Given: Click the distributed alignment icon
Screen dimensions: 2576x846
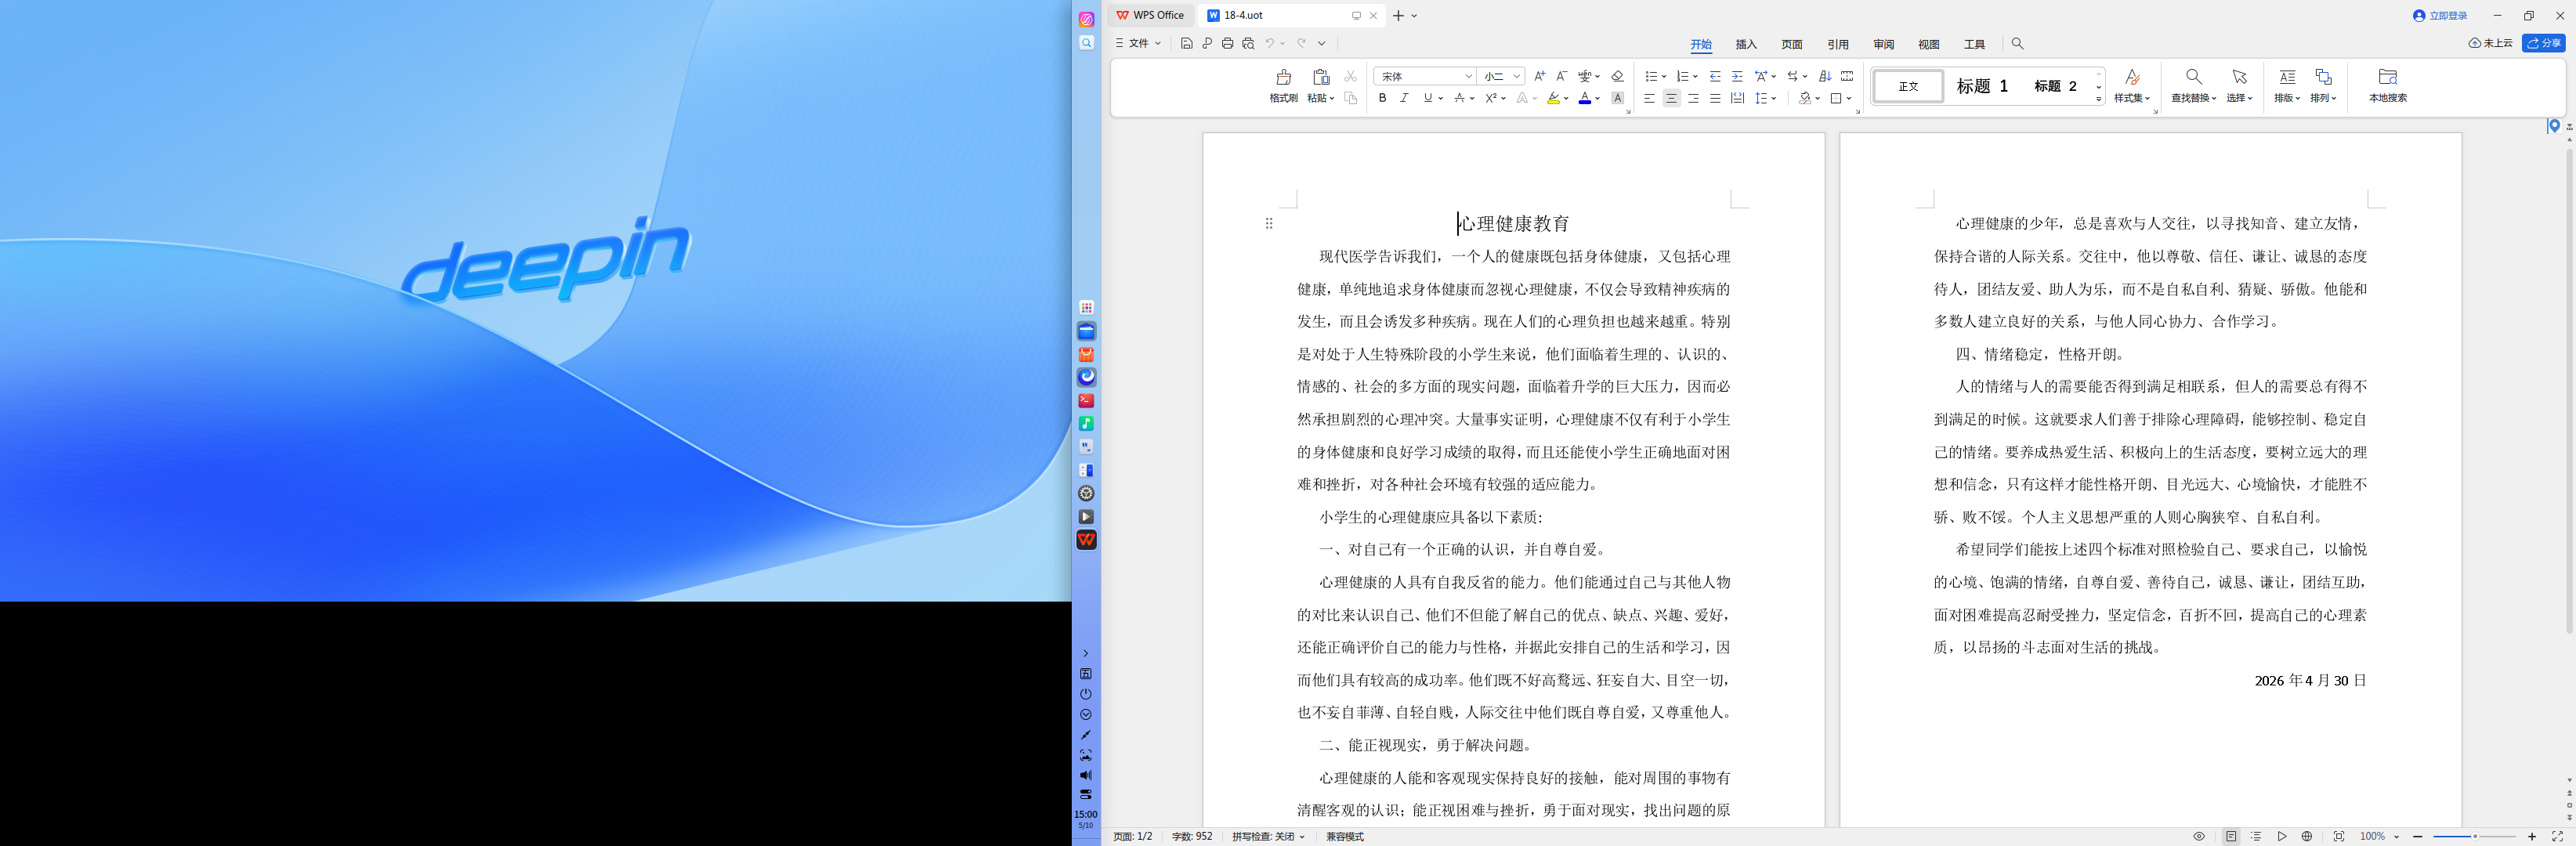Looking at the screenshot, I should coord(1737,98).
